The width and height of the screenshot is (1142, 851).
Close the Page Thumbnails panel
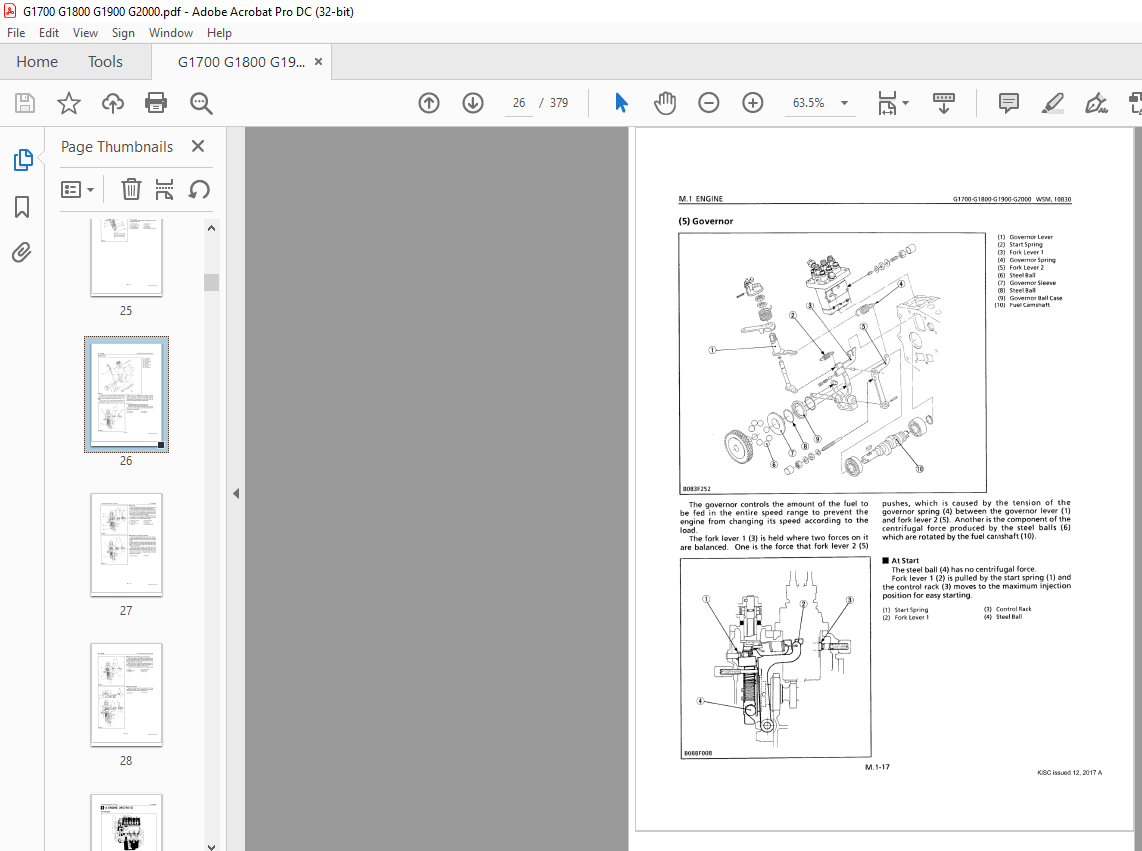[197, 146]
